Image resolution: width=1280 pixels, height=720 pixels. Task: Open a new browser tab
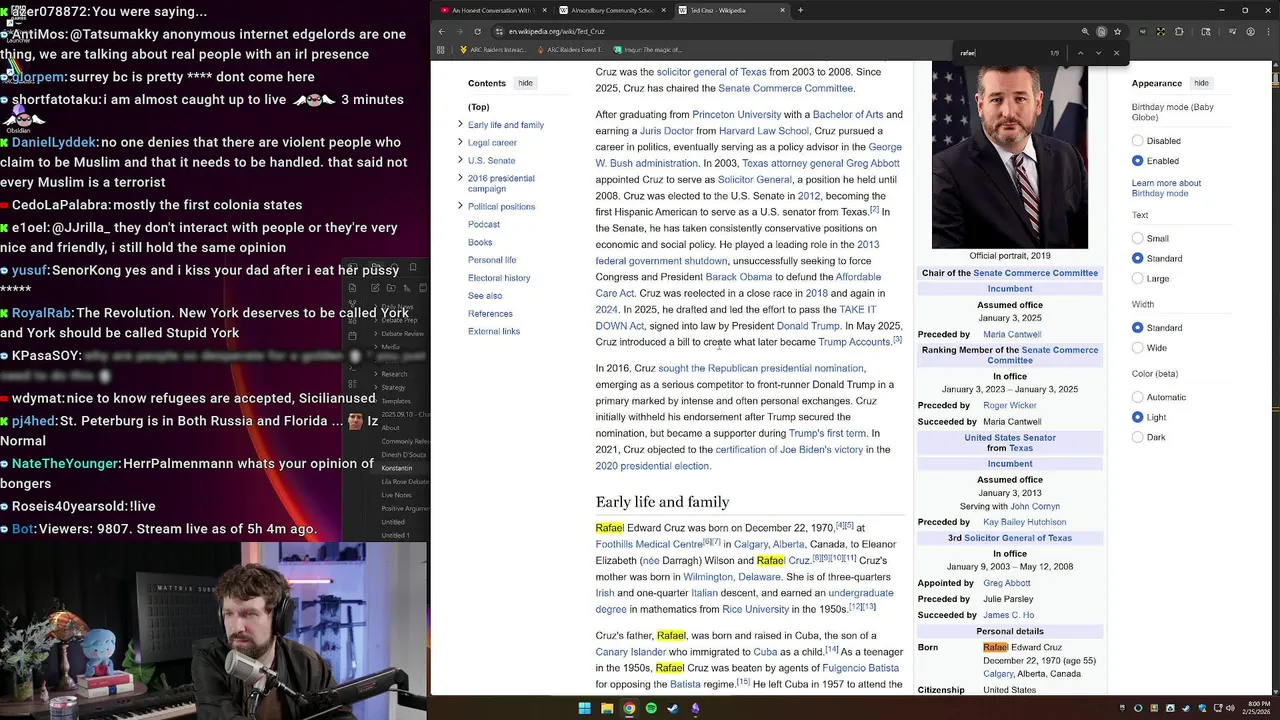coord(800,10)
